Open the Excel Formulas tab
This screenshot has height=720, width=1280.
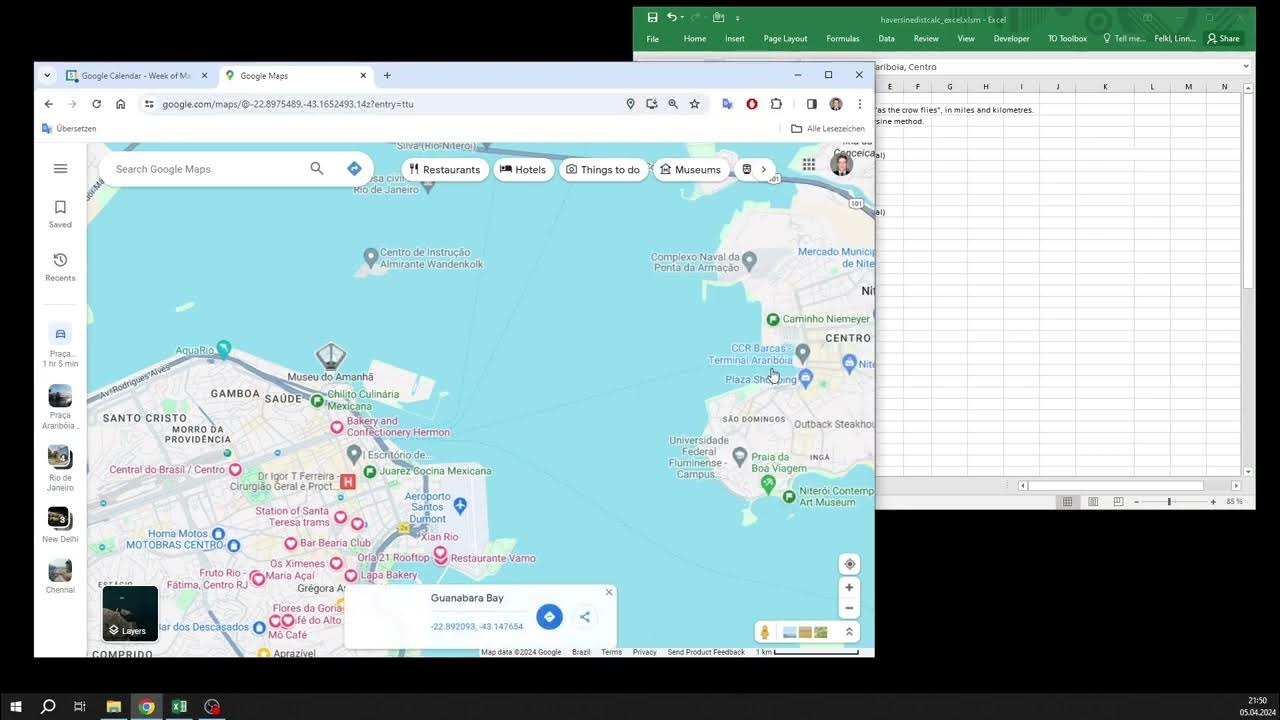point(843,39)
